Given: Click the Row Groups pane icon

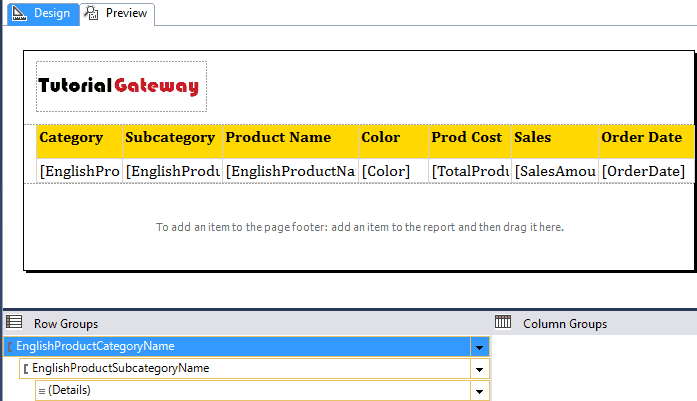Looking at the screenshot, I should pyautogui.click(x=14, y=322).
